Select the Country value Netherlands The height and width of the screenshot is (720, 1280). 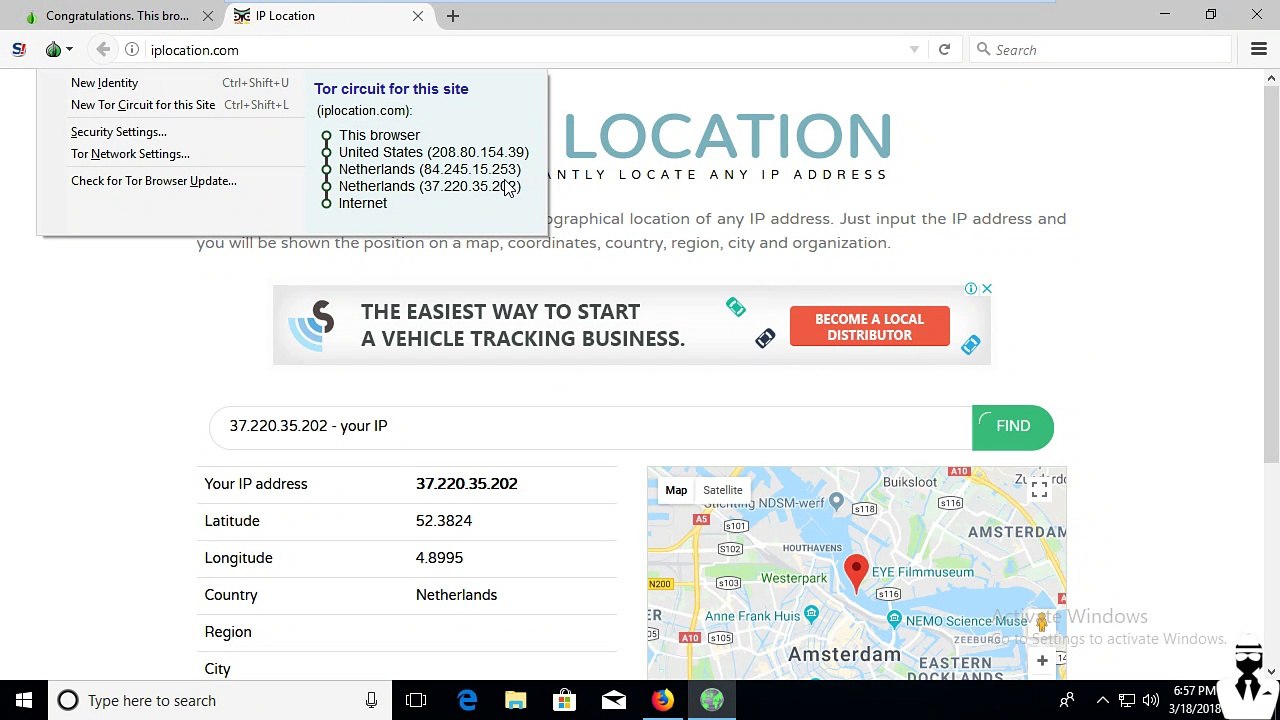coord(456,595)
